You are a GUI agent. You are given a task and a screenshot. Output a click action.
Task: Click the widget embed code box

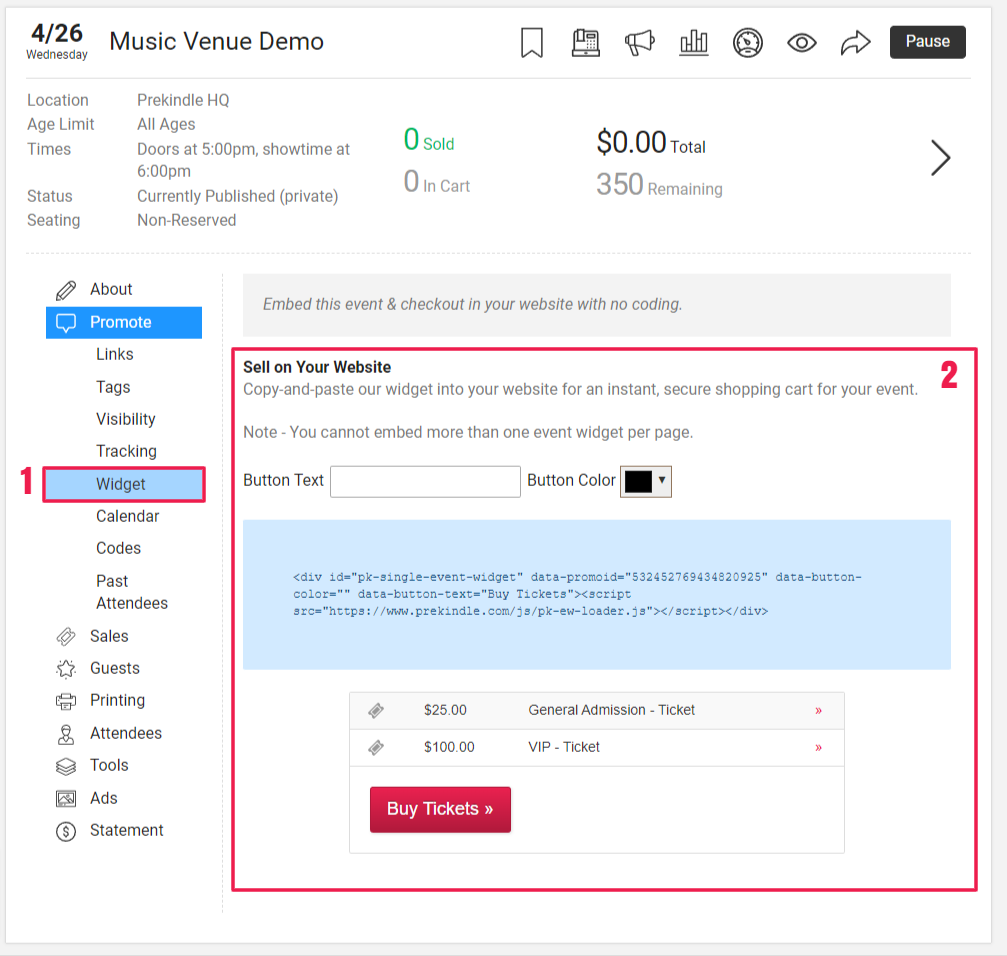pyautogui.click(x=597, y=595)
